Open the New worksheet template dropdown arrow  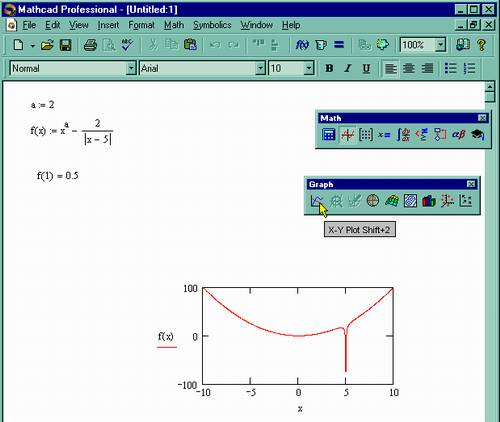[32, 45]
